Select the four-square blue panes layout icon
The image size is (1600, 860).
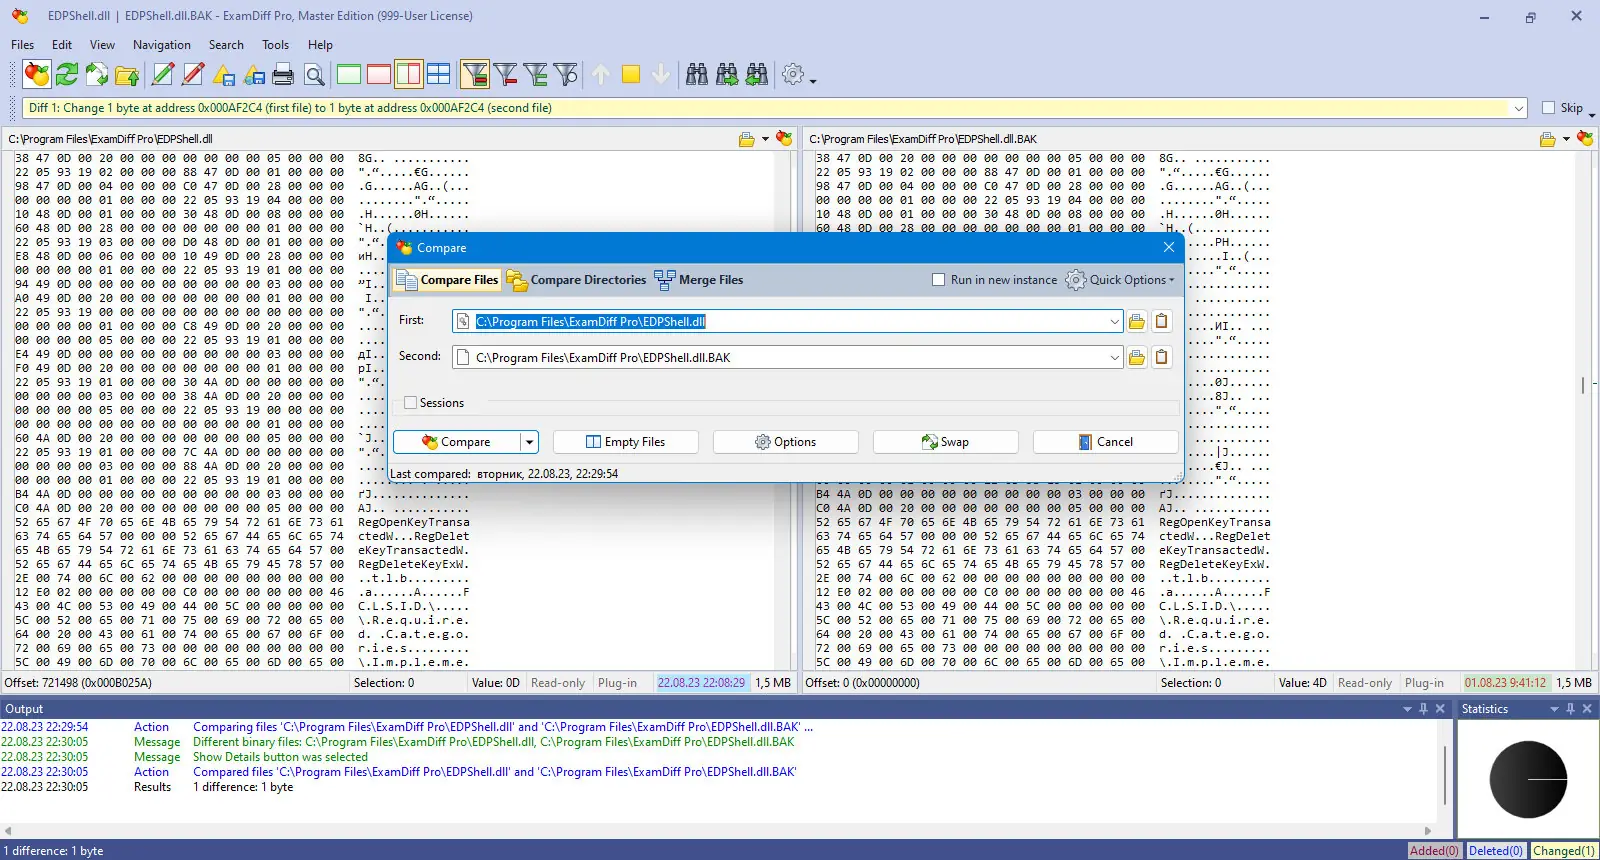pos(439,74)
